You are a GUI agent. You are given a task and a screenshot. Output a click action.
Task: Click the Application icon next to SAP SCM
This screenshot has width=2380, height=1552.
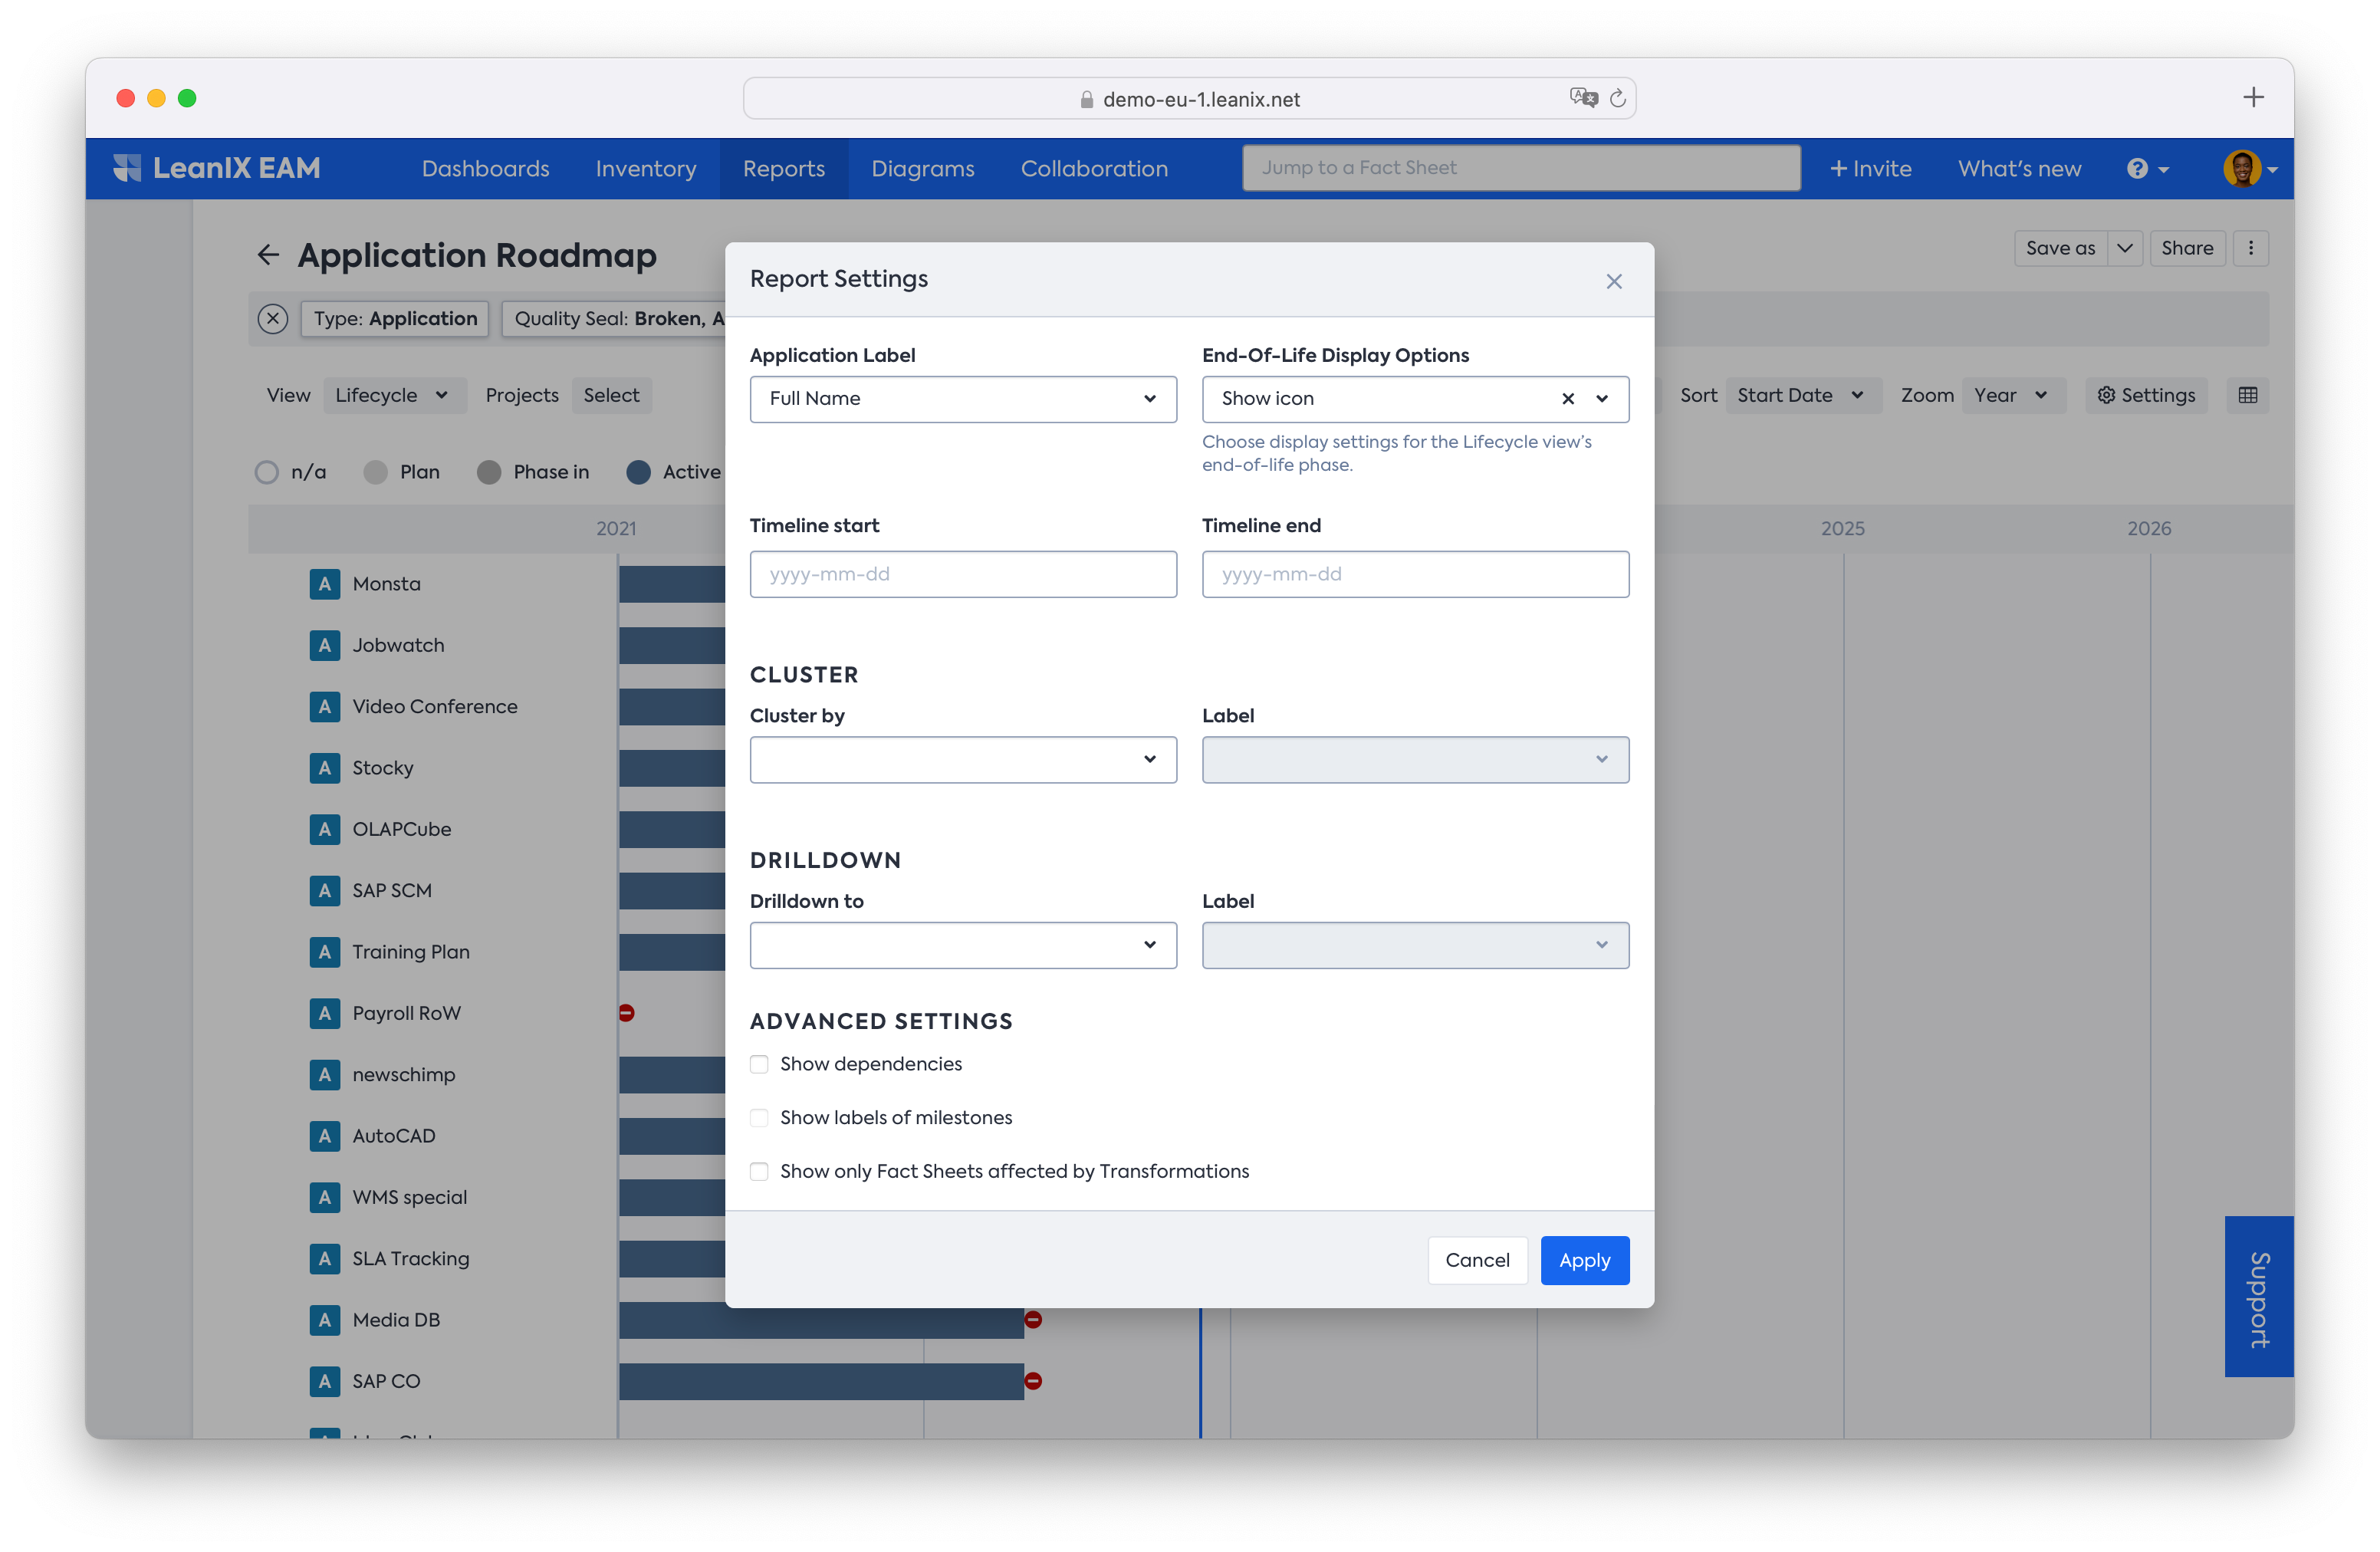[324, 890]
